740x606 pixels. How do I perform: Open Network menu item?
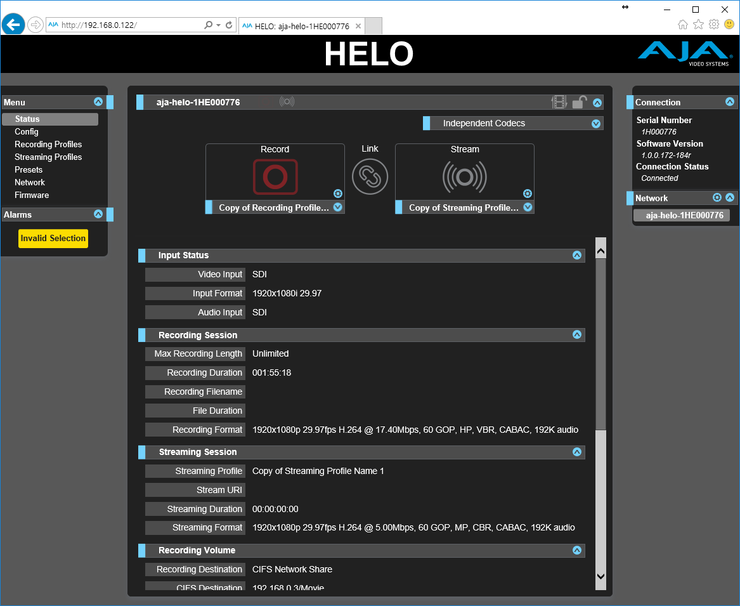tap(30, 183)
